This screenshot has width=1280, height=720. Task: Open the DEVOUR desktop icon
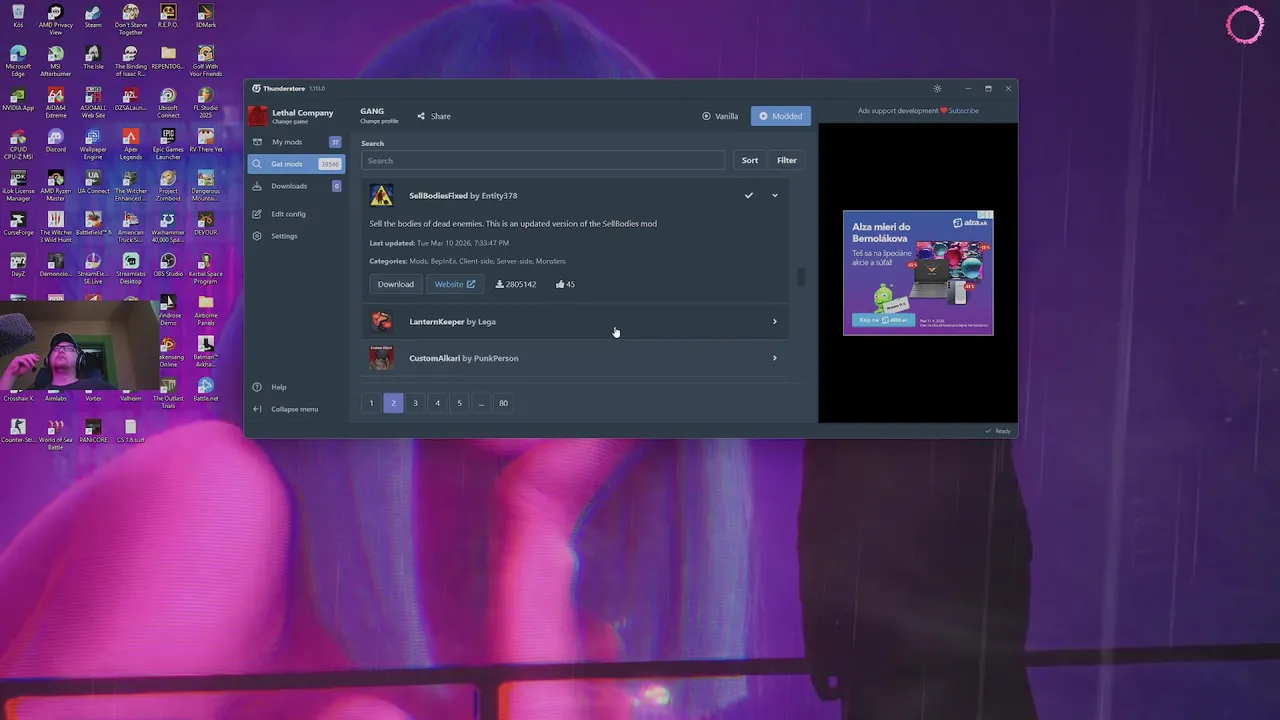(205, 224)
